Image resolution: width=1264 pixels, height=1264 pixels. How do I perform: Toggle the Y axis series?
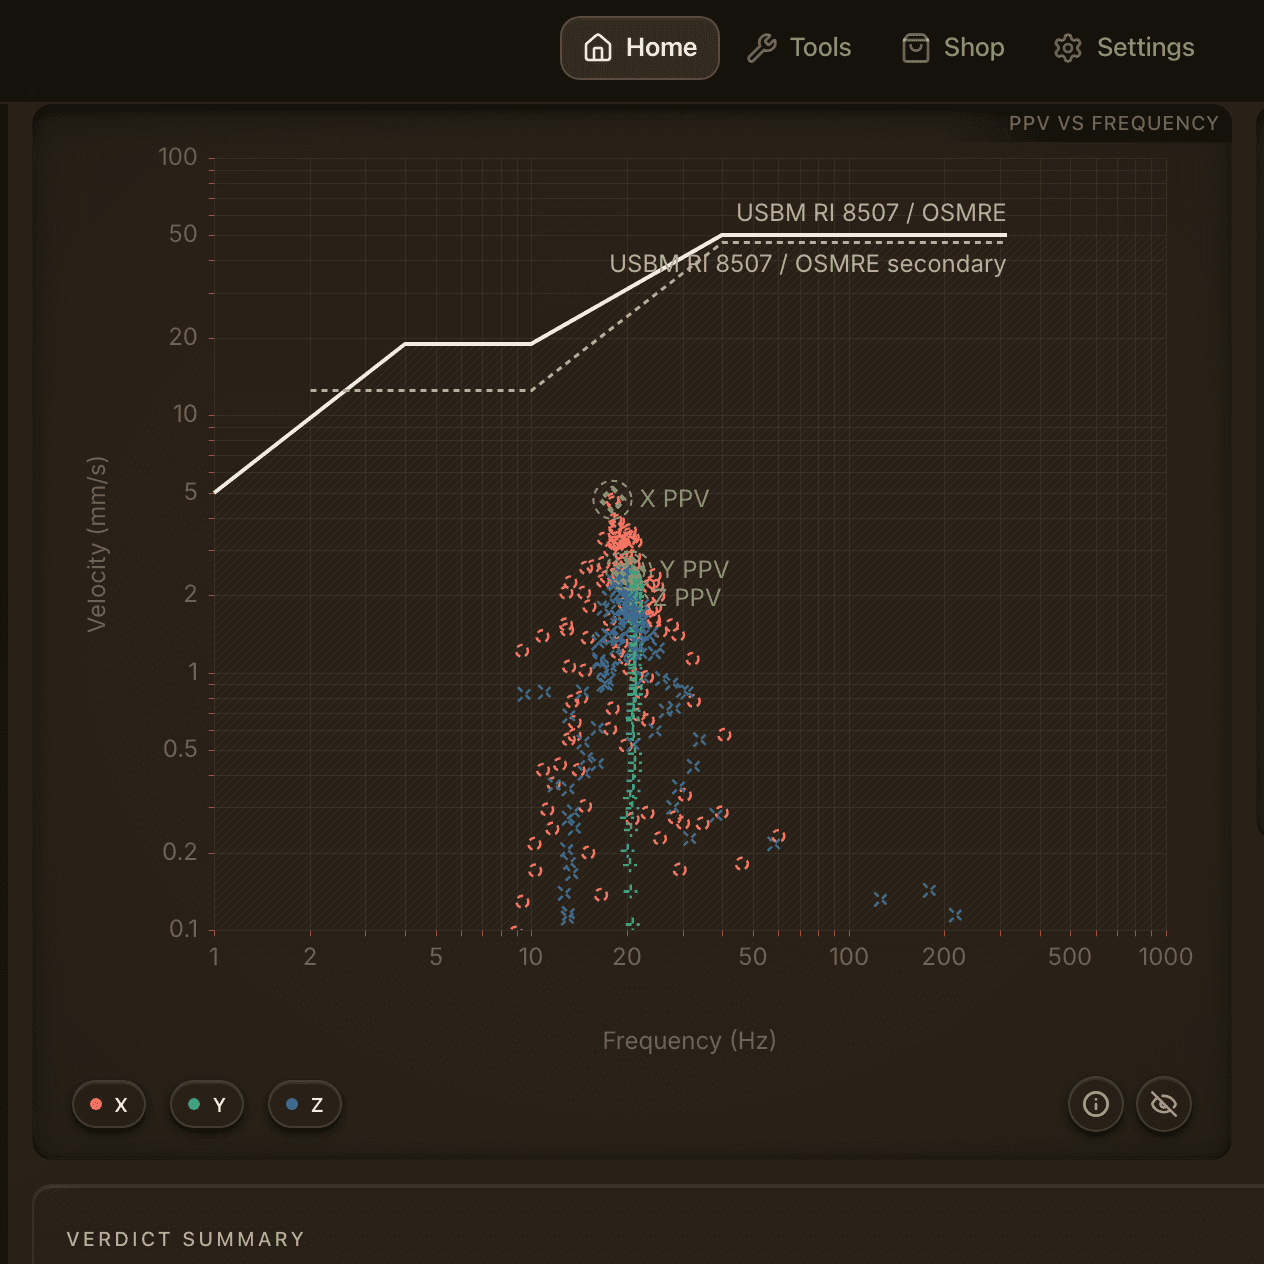point(207,1105)
